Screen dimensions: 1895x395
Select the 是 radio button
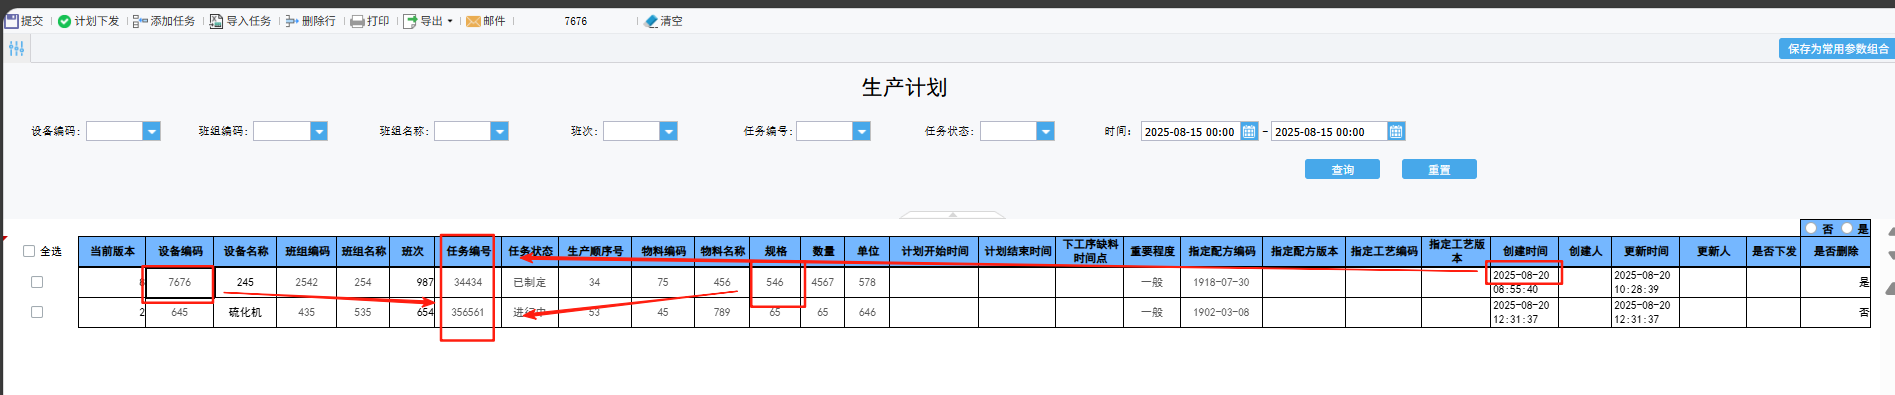click(1847, 228)
